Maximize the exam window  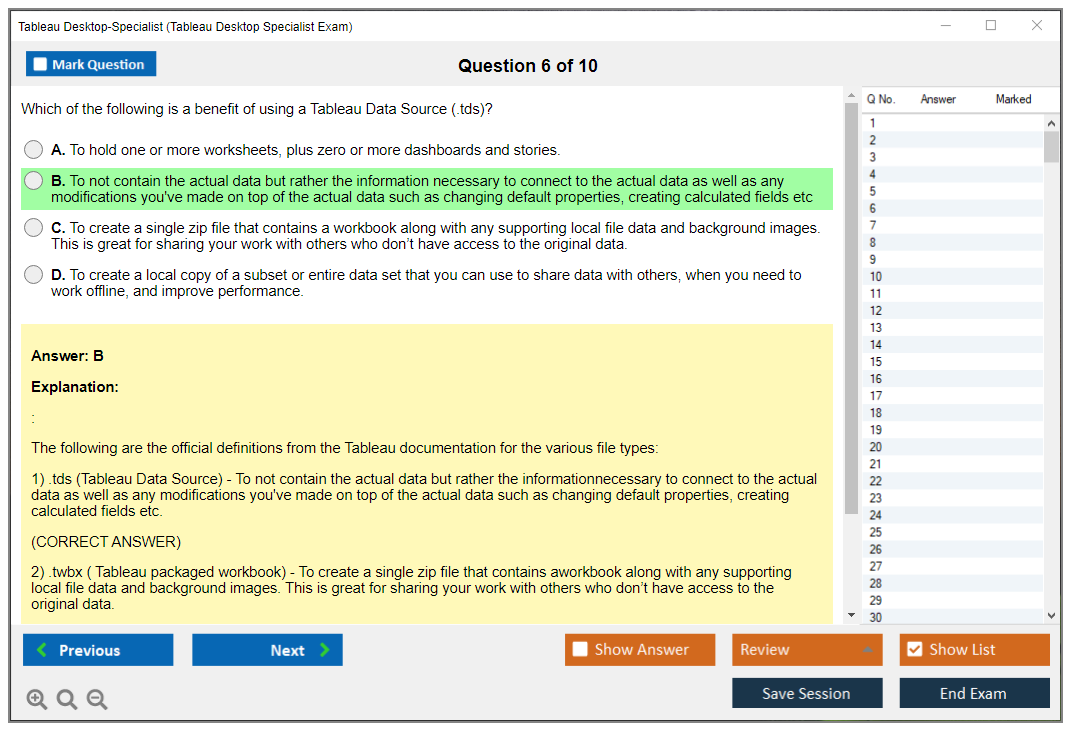tap(991, 26)
